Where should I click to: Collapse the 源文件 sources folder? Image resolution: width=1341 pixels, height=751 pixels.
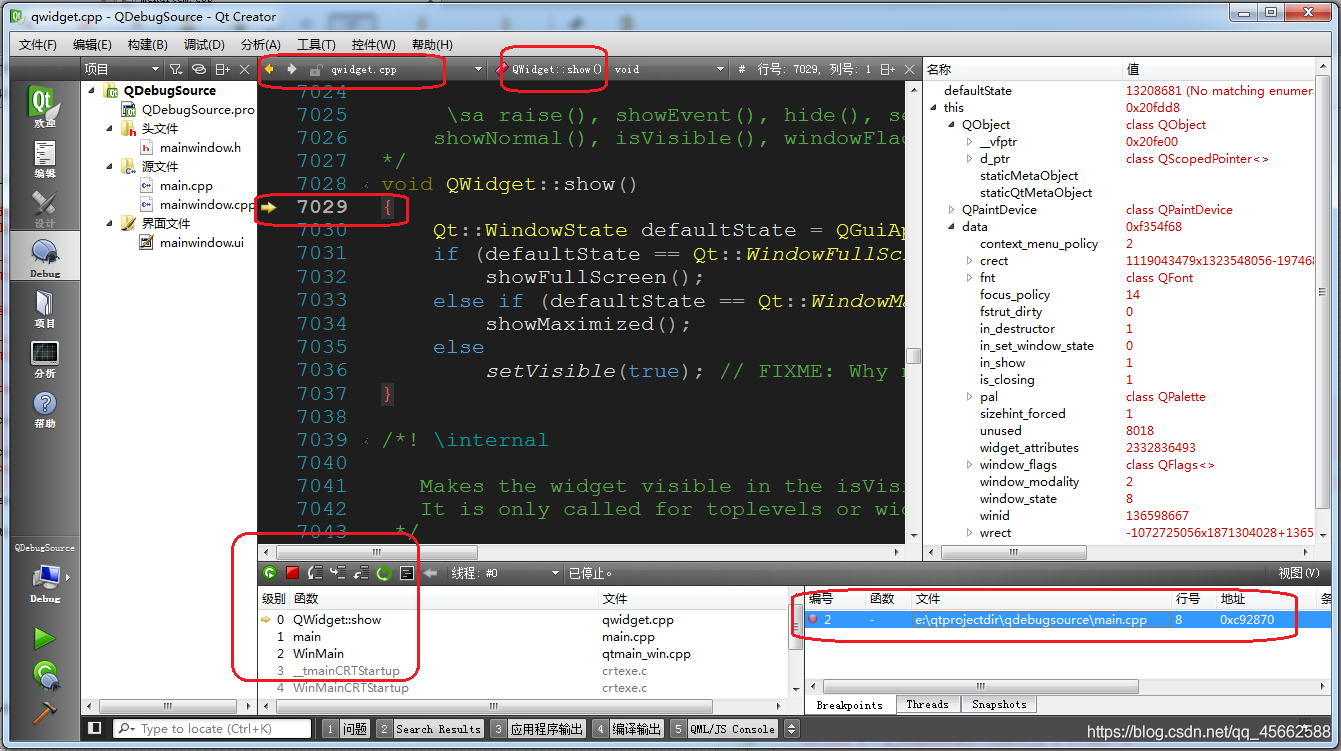111,167
